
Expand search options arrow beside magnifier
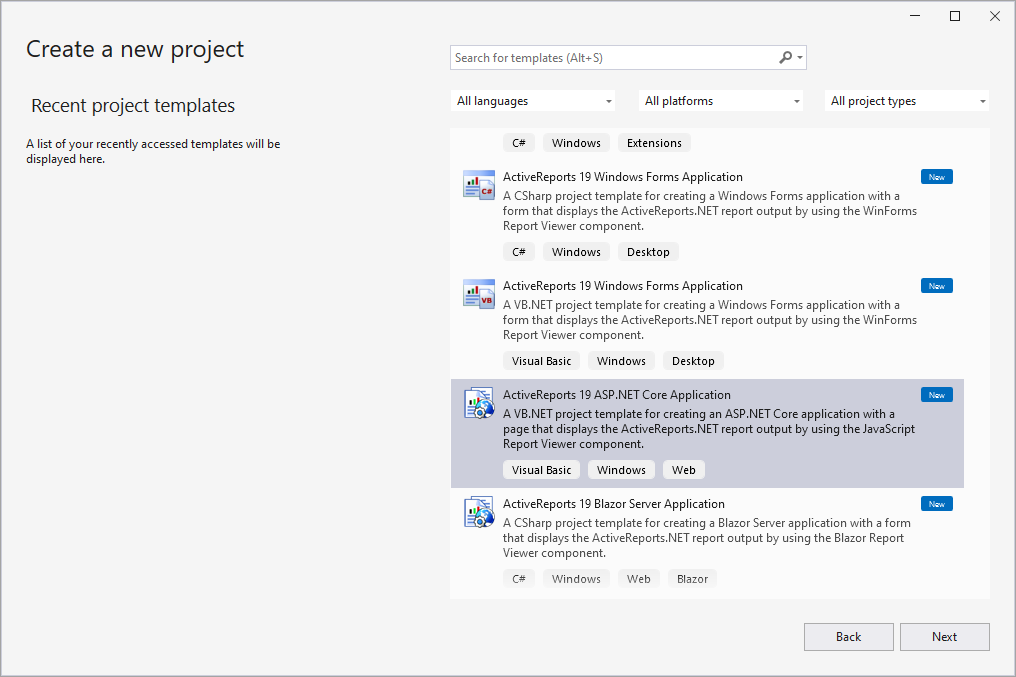click(800, 58)
